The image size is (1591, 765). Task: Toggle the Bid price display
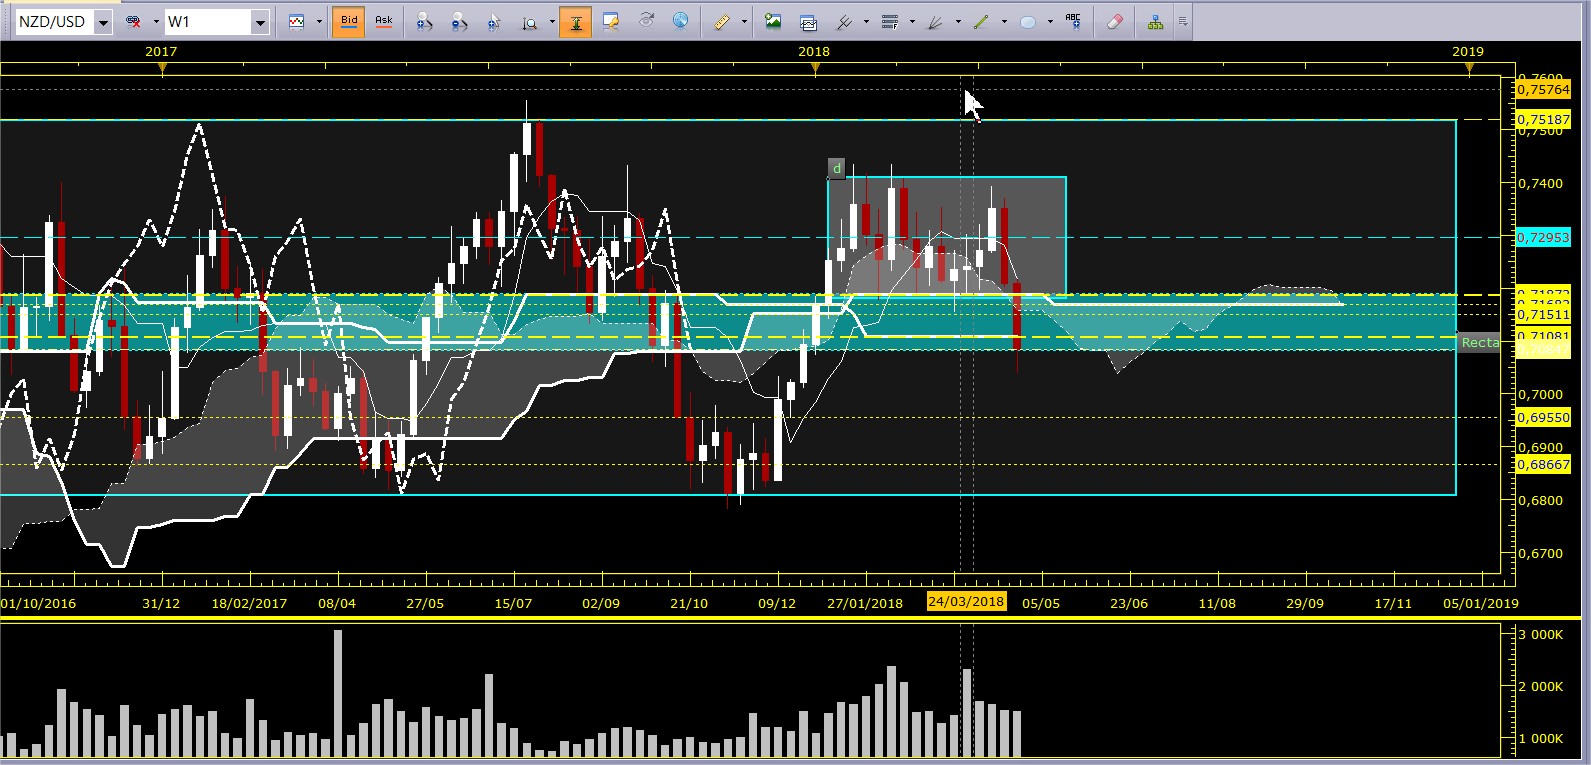349,21
